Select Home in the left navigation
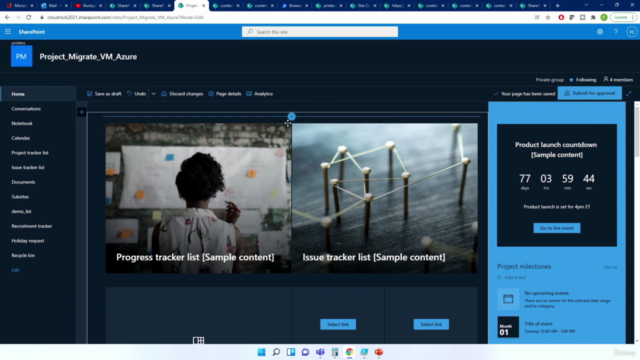 [18, 94]
